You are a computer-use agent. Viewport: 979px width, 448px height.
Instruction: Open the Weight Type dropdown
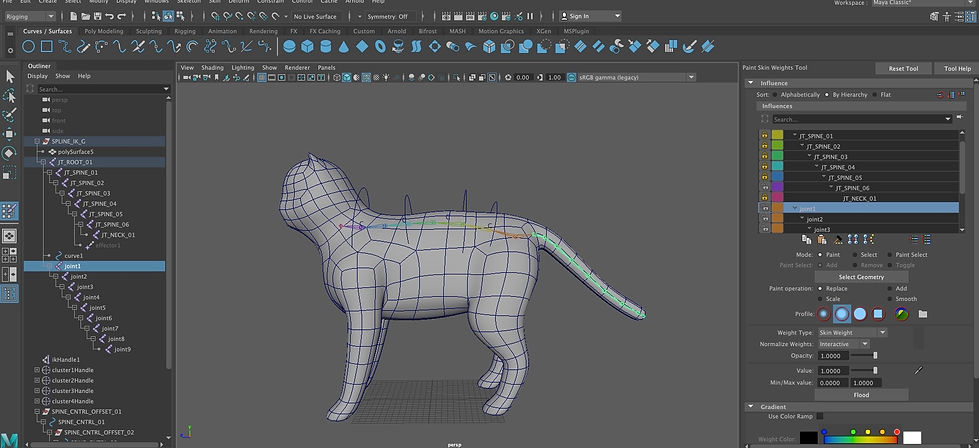(x=852, y=333)
